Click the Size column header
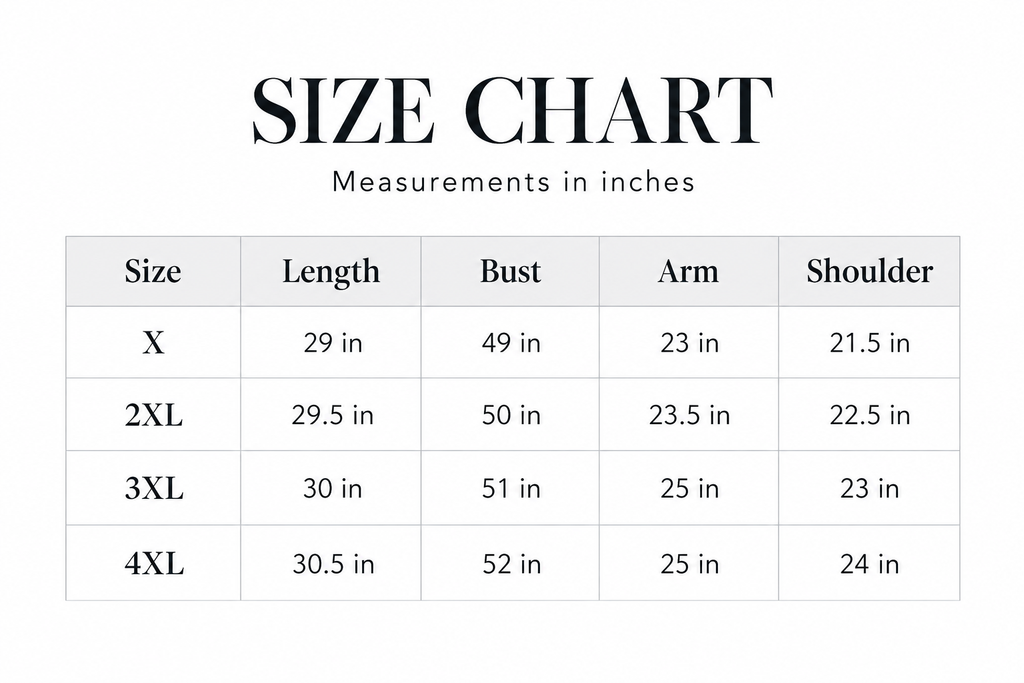This screenshot has height=683, width=1024. point(153,271)
